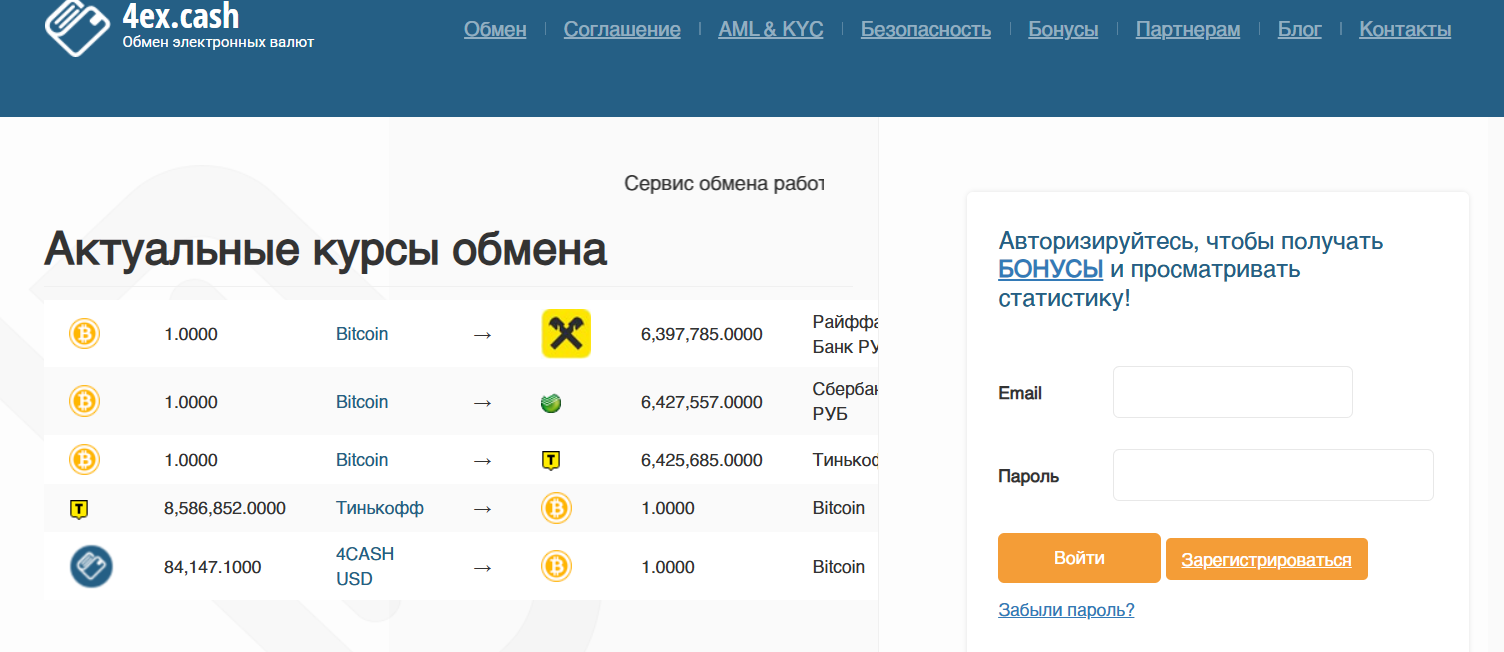Image resolution: width=1504 pixels, height=652 pixels.
Task: Click the yellow Raiffeisen bank icon
Action: pyautogui.click(x=566, y=333)
